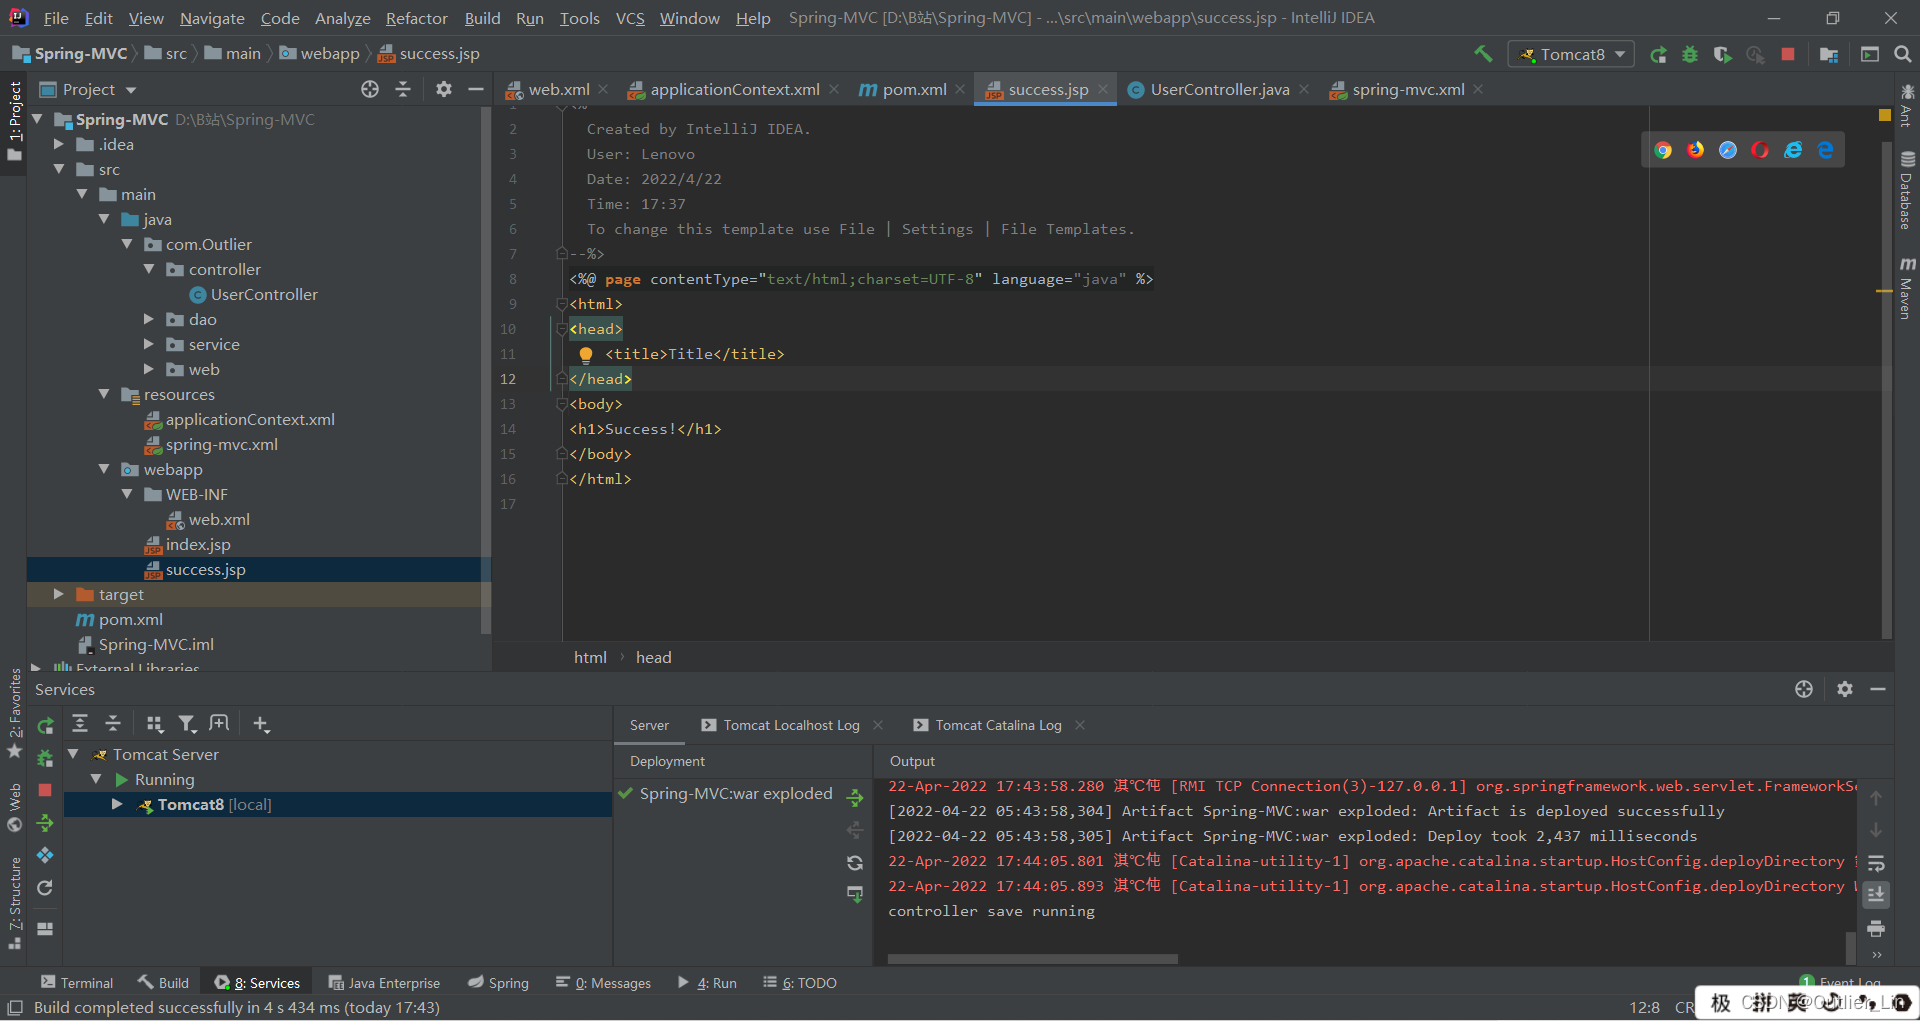Click the Print icon in the Output console
The image size is (1920, 1021).
[x=1876, y=929]
